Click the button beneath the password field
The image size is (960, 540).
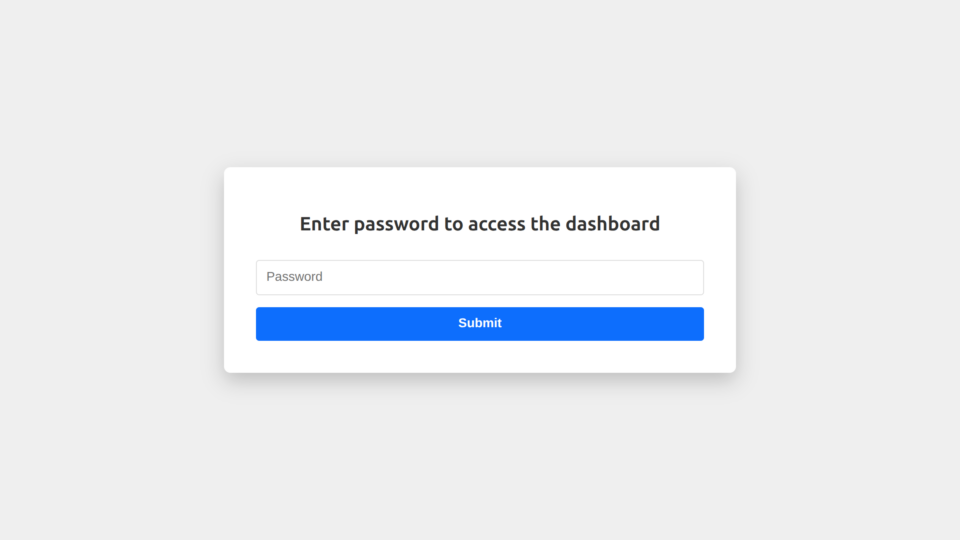point(480,323)
